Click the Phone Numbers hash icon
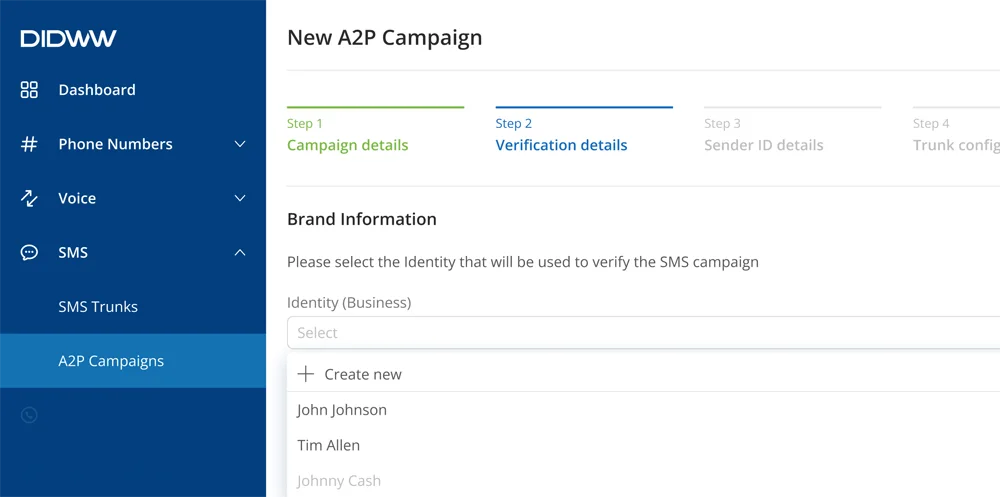 pos(29,144)
